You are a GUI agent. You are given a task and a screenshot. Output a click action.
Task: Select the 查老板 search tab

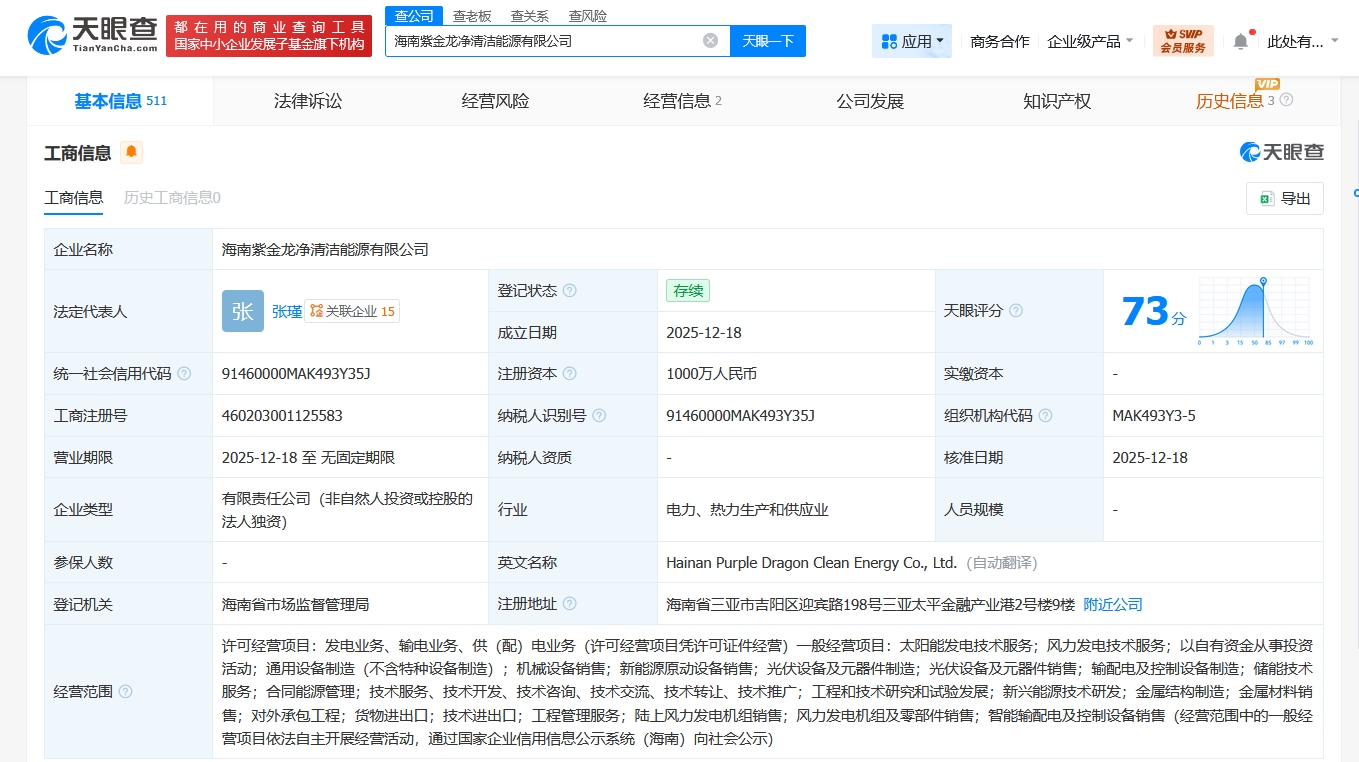[472, 16]
